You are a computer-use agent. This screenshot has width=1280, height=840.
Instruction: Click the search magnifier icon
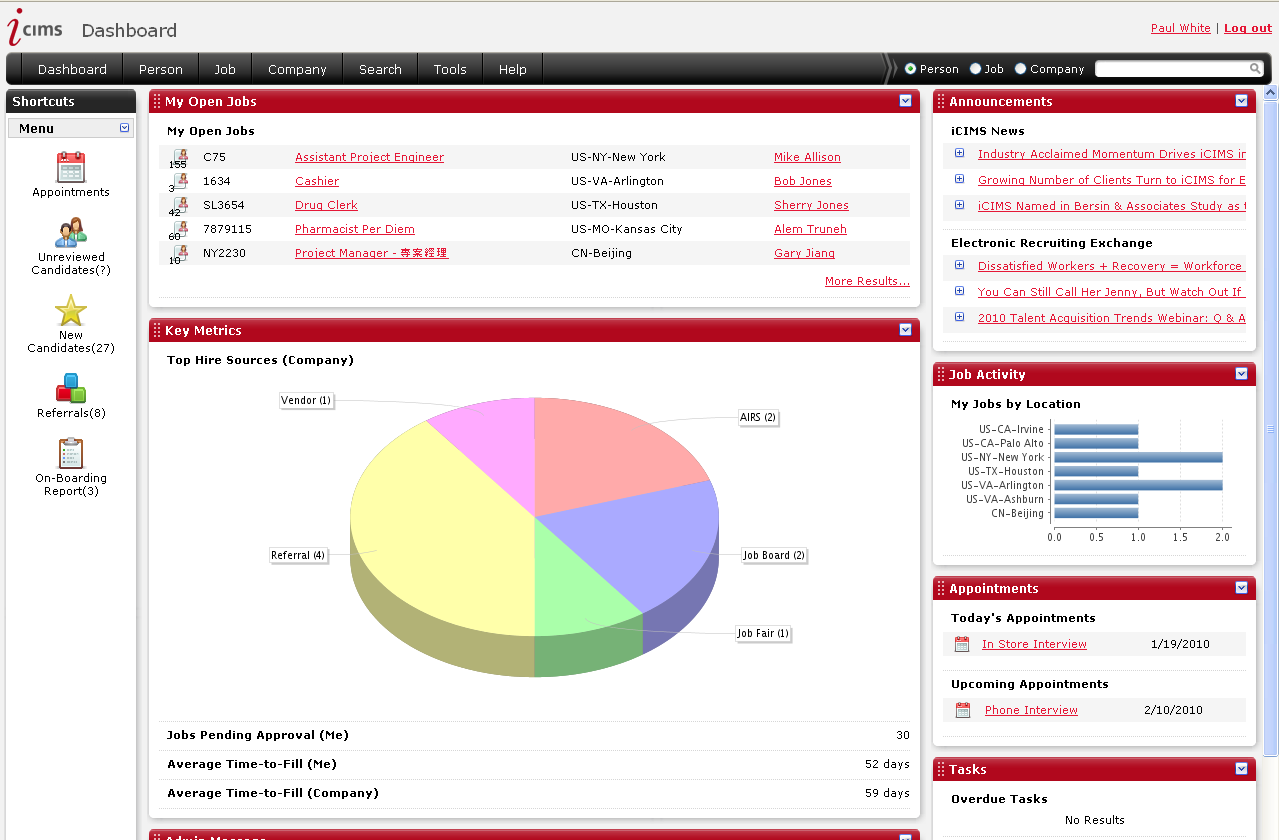coord(1255,69)
